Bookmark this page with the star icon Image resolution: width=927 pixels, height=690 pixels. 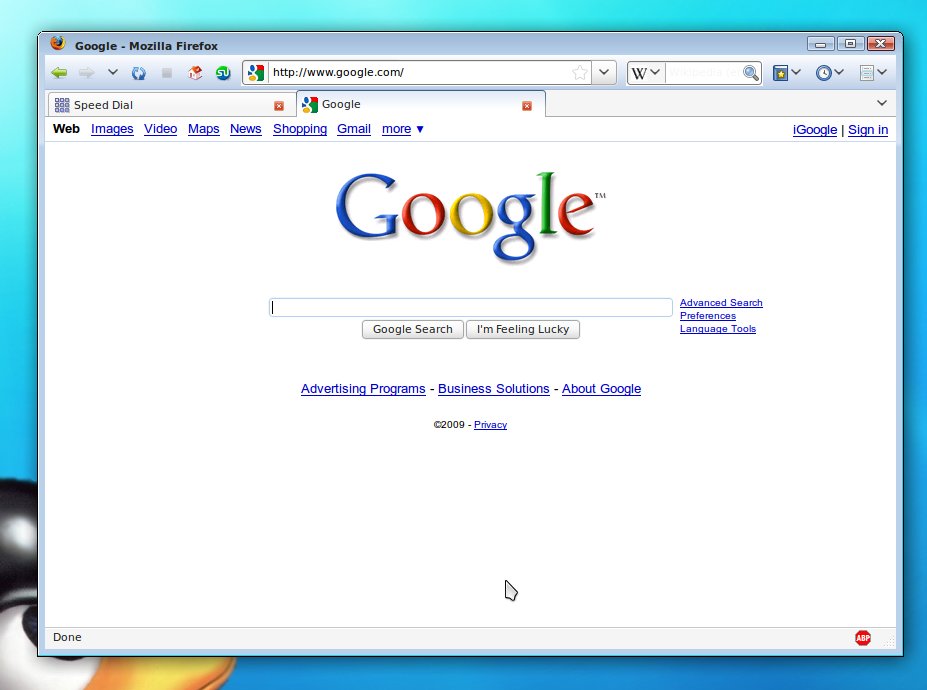click(580, 73)
